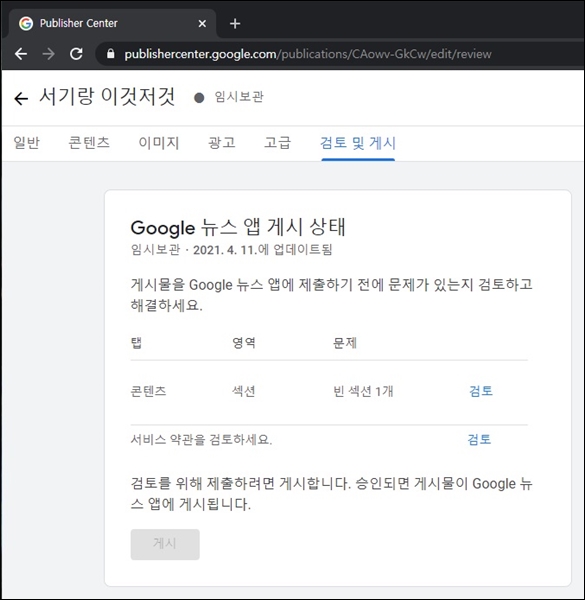Click the 서비스 약관을 검토하세요 text

pos(201,439)
